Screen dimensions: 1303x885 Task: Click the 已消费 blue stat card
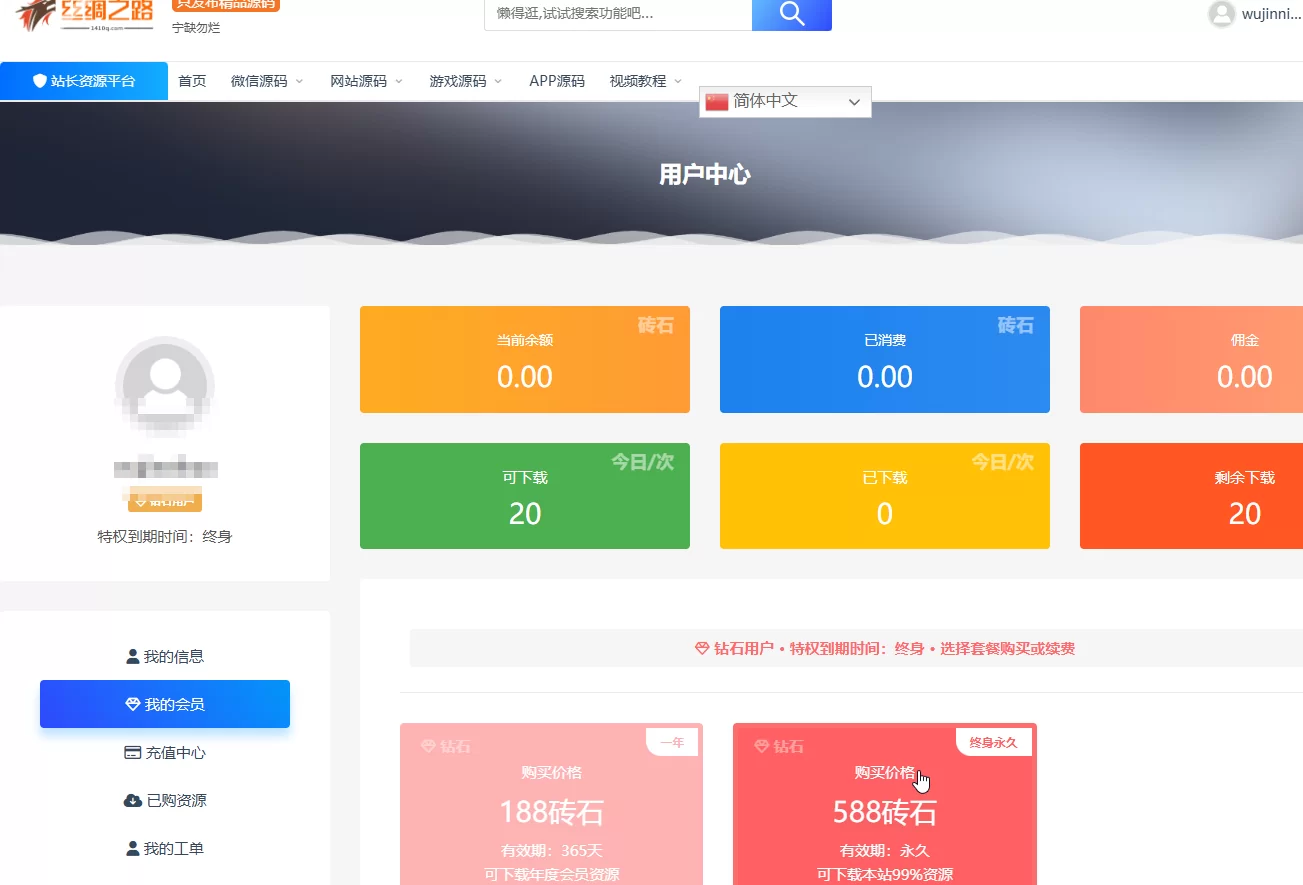(x=885, y=360)
